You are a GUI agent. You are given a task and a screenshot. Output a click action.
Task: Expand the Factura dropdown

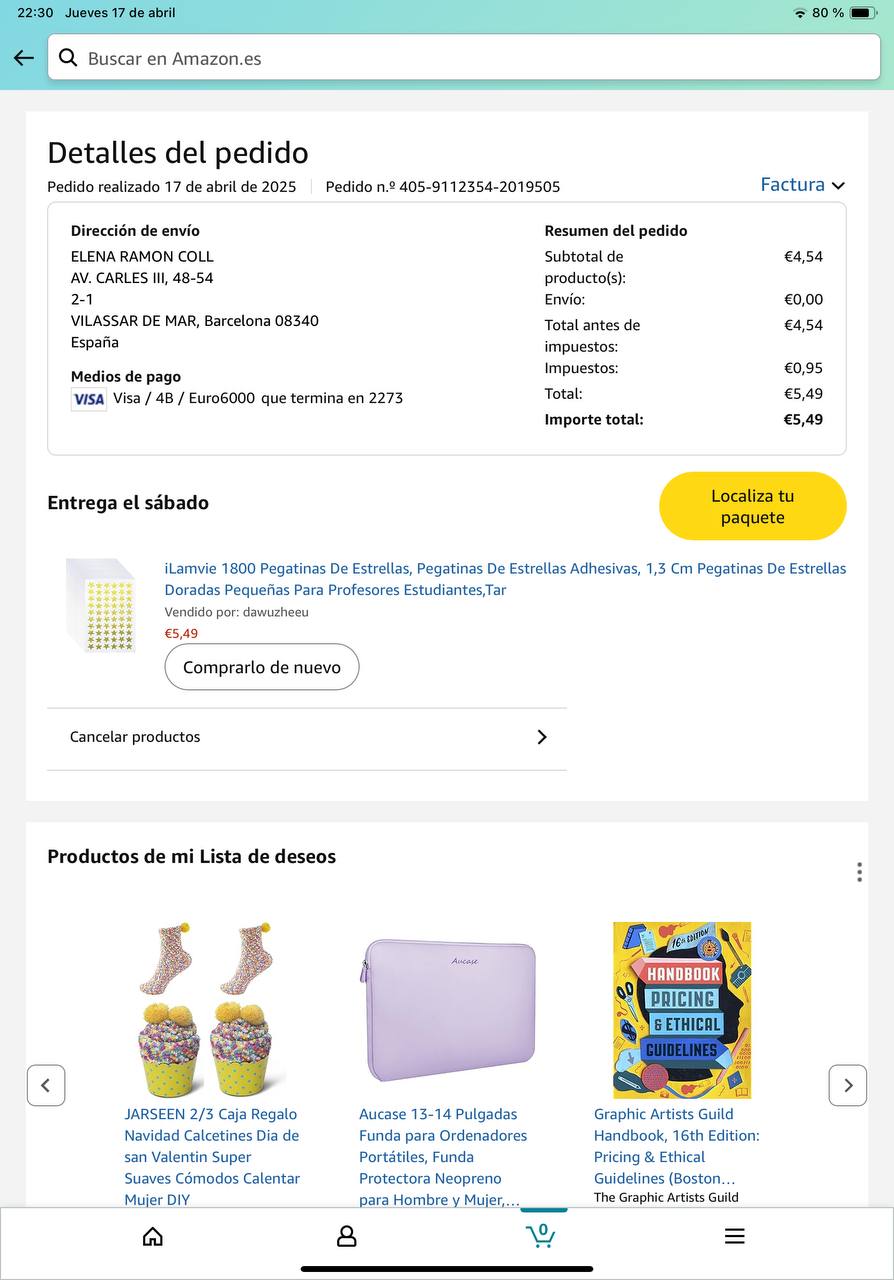click(x=802, y=185)
